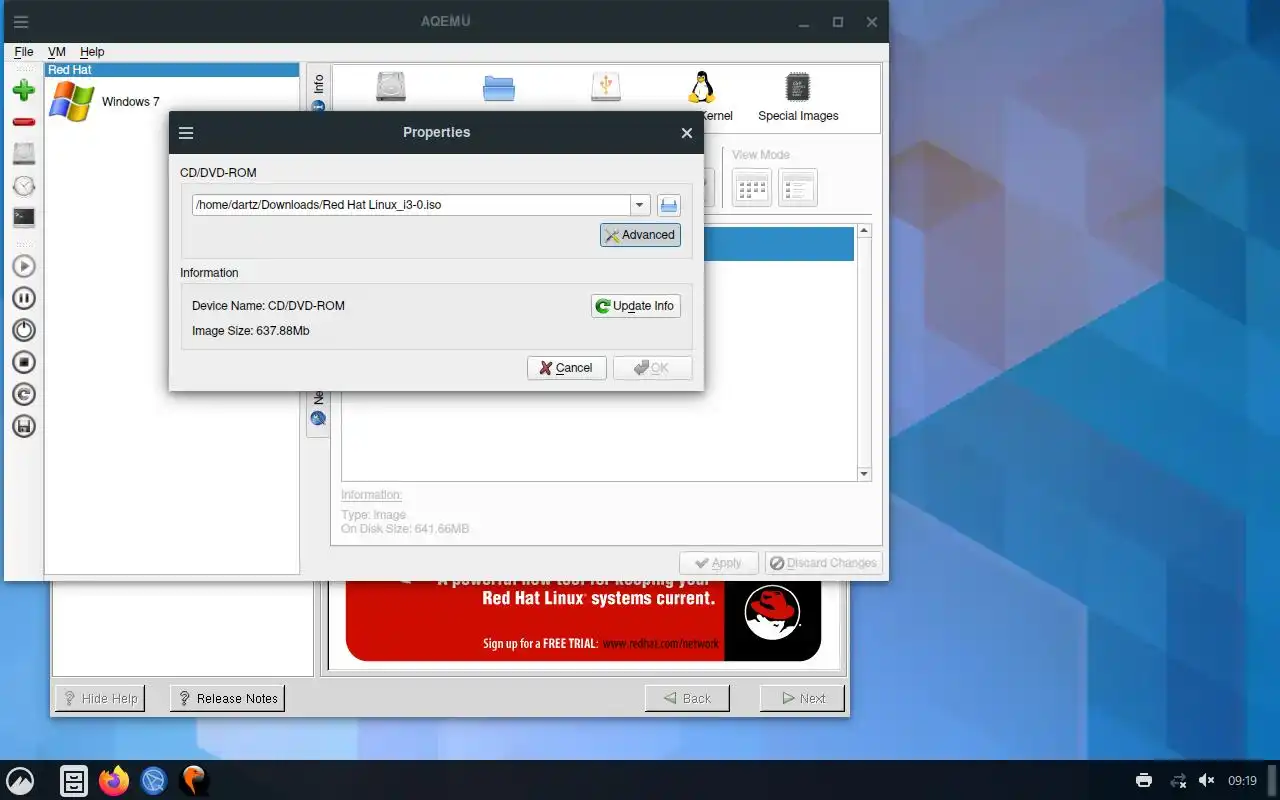Select the vertical Info tab
The width and height of the screenshot is (1280, 800).
tap(318, 91)
